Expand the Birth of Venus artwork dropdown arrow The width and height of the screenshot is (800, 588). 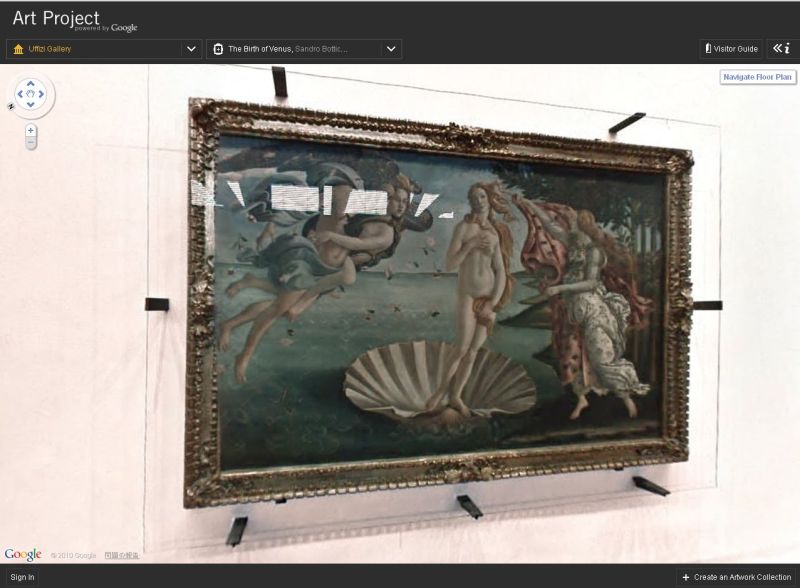(391, 49)
